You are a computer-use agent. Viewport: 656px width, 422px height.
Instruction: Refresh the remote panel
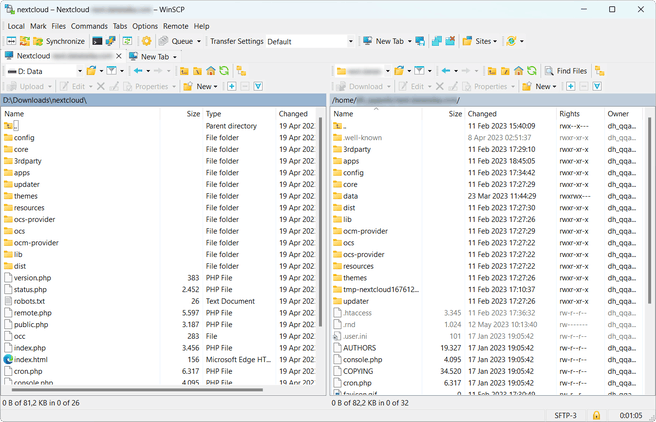tap(532, 71)
